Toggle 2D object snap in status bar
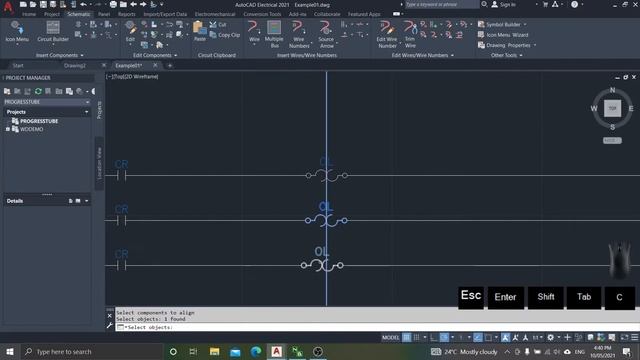Viewport: 640px width, 360px height. tap(488, 338)
